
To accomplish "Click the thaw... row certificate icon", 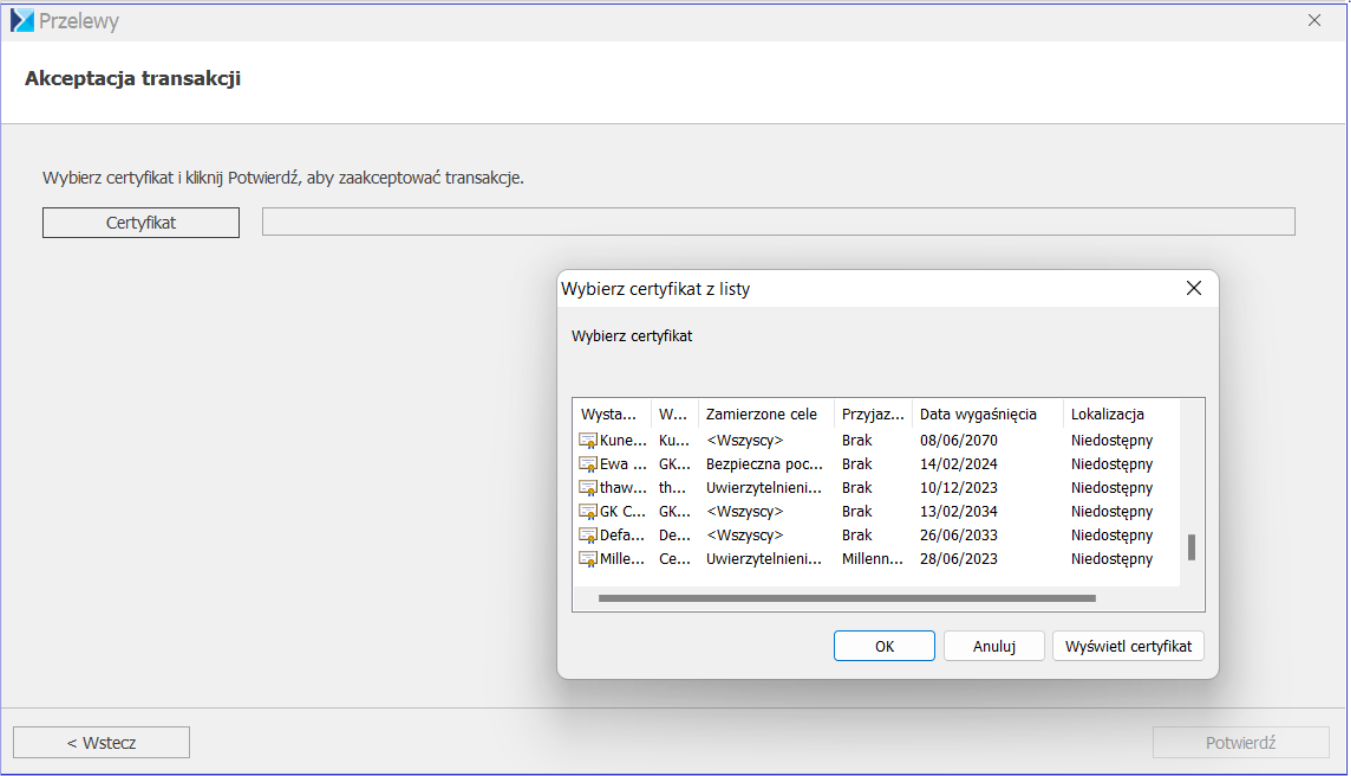I will click(x=588, y=488).
